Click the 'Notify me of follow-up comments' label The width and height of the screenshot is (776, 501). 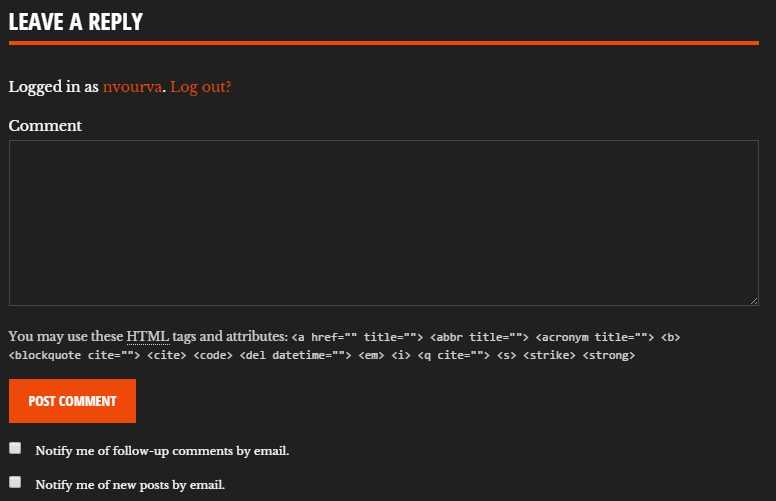(x=162, y=451)
